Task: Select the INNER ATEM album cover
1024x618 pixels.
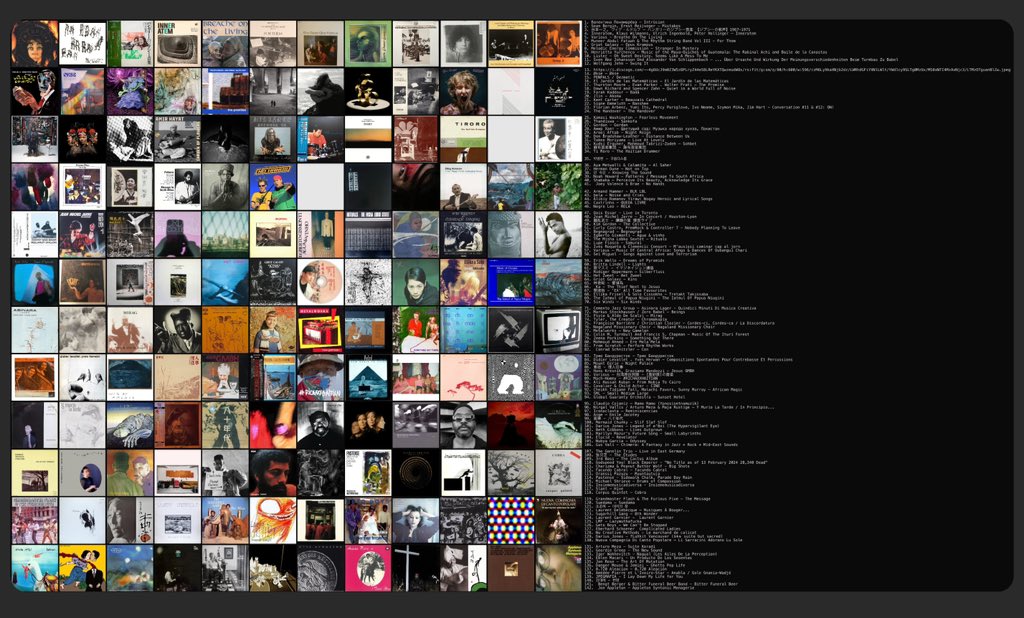Action: 178,44
